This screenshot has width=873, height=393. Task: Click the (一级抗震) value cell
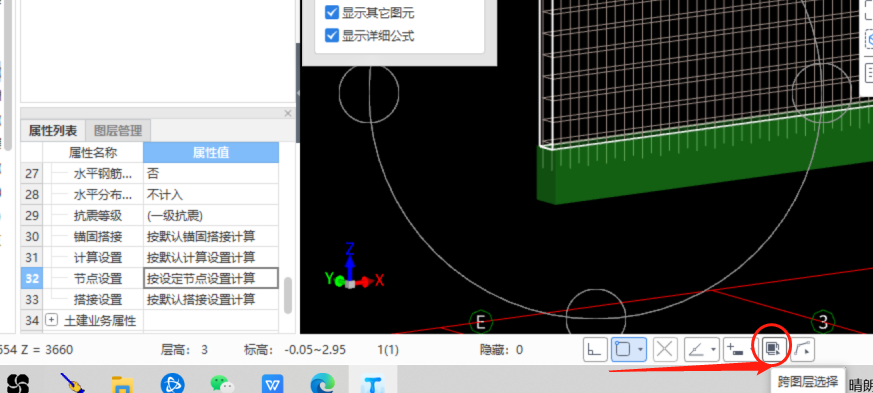pyautogui.click(x=210, y=216)
